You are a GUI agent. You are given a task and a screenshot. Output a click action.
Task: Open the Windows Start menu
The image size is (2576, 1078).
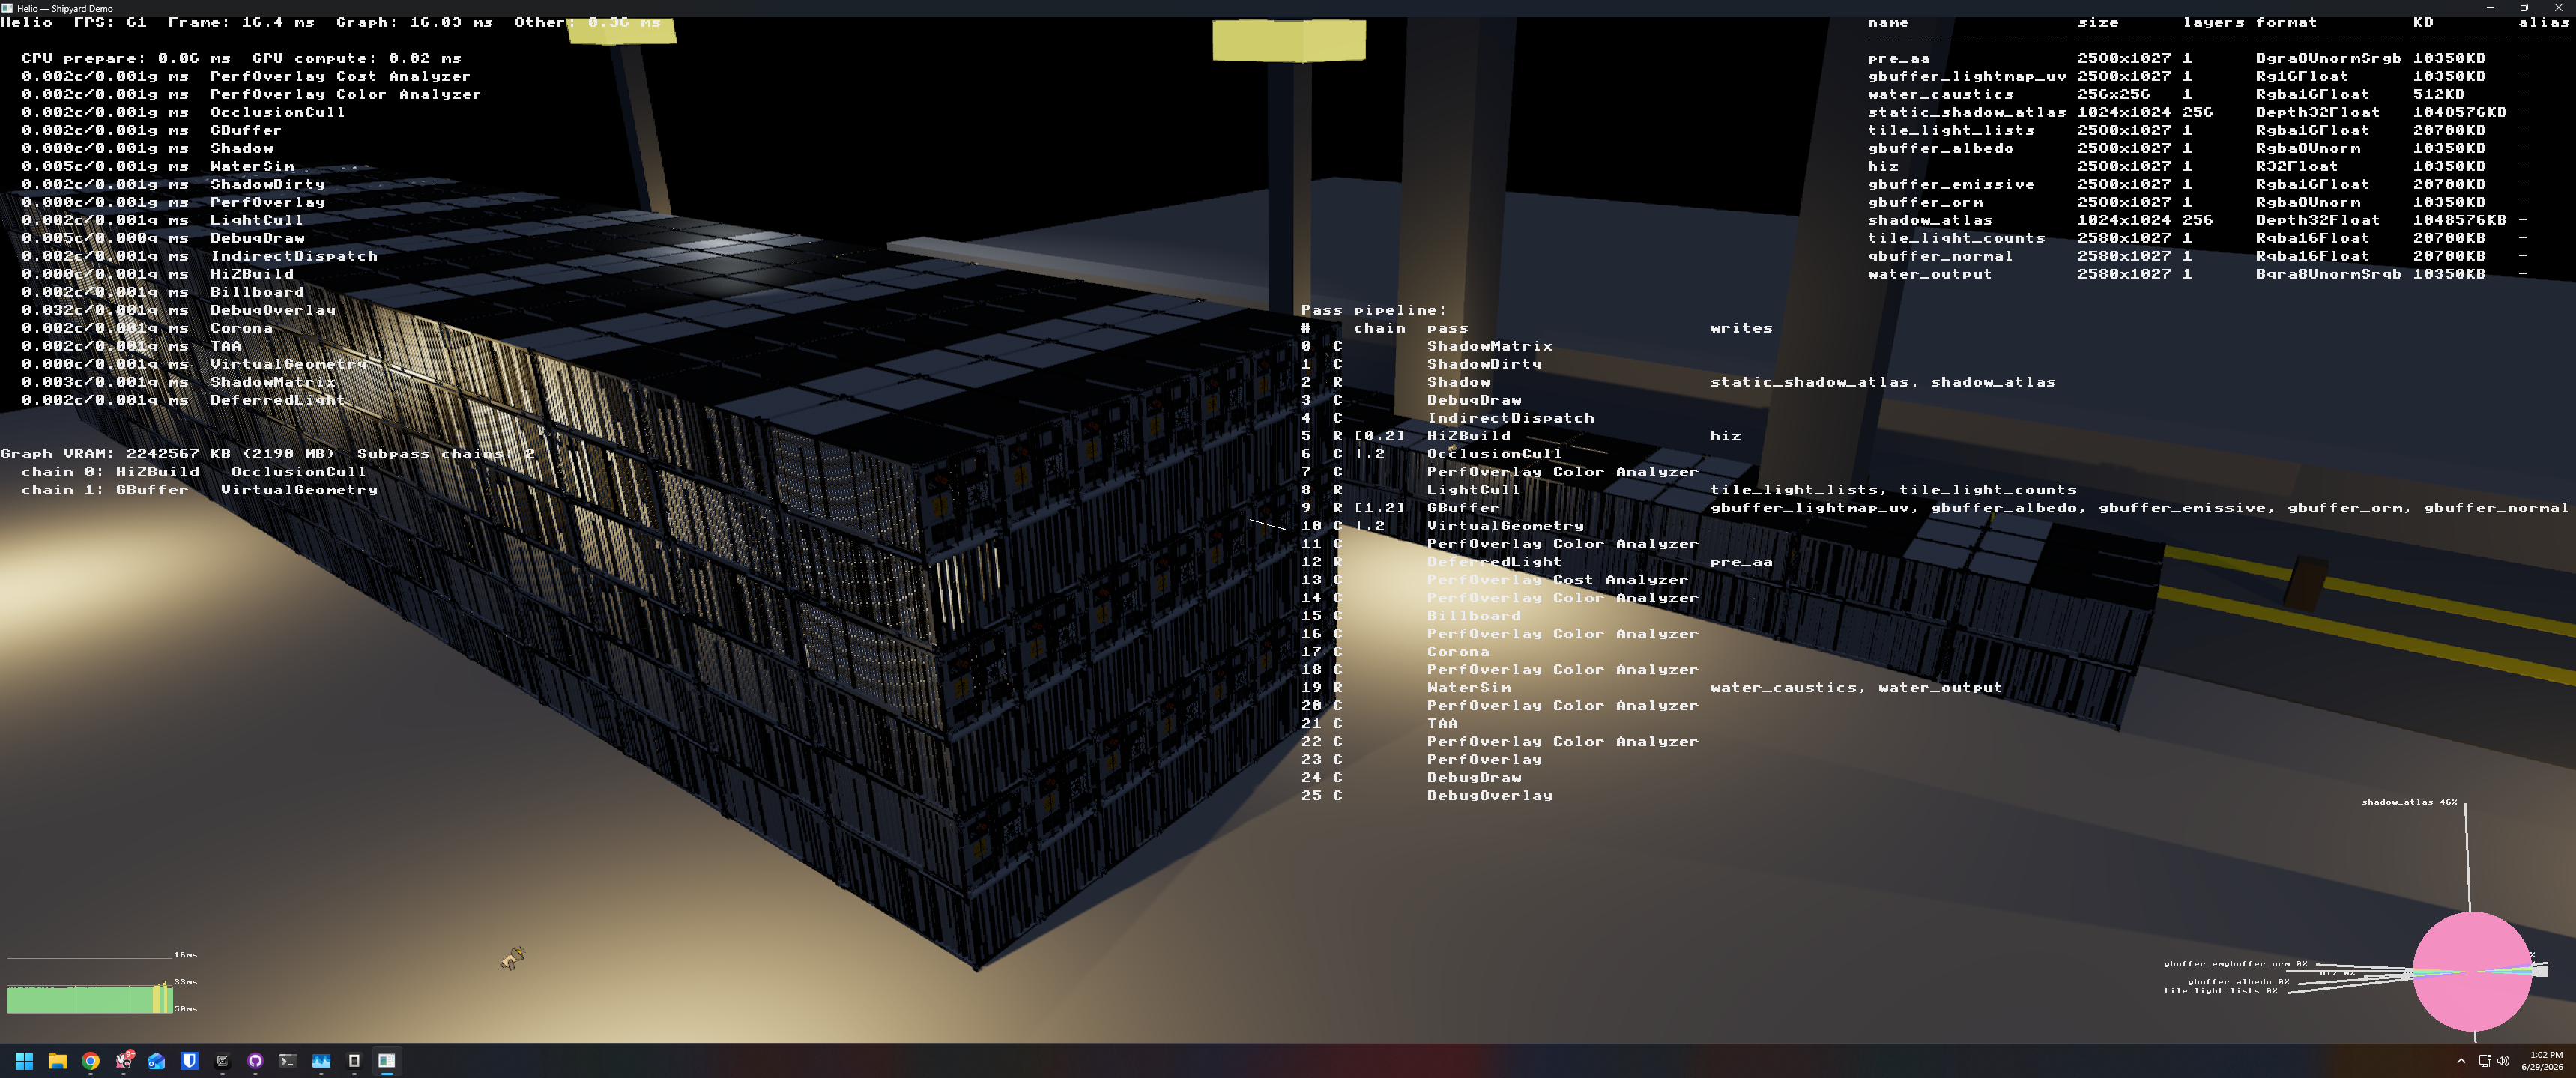click(x=24, y=1061)
